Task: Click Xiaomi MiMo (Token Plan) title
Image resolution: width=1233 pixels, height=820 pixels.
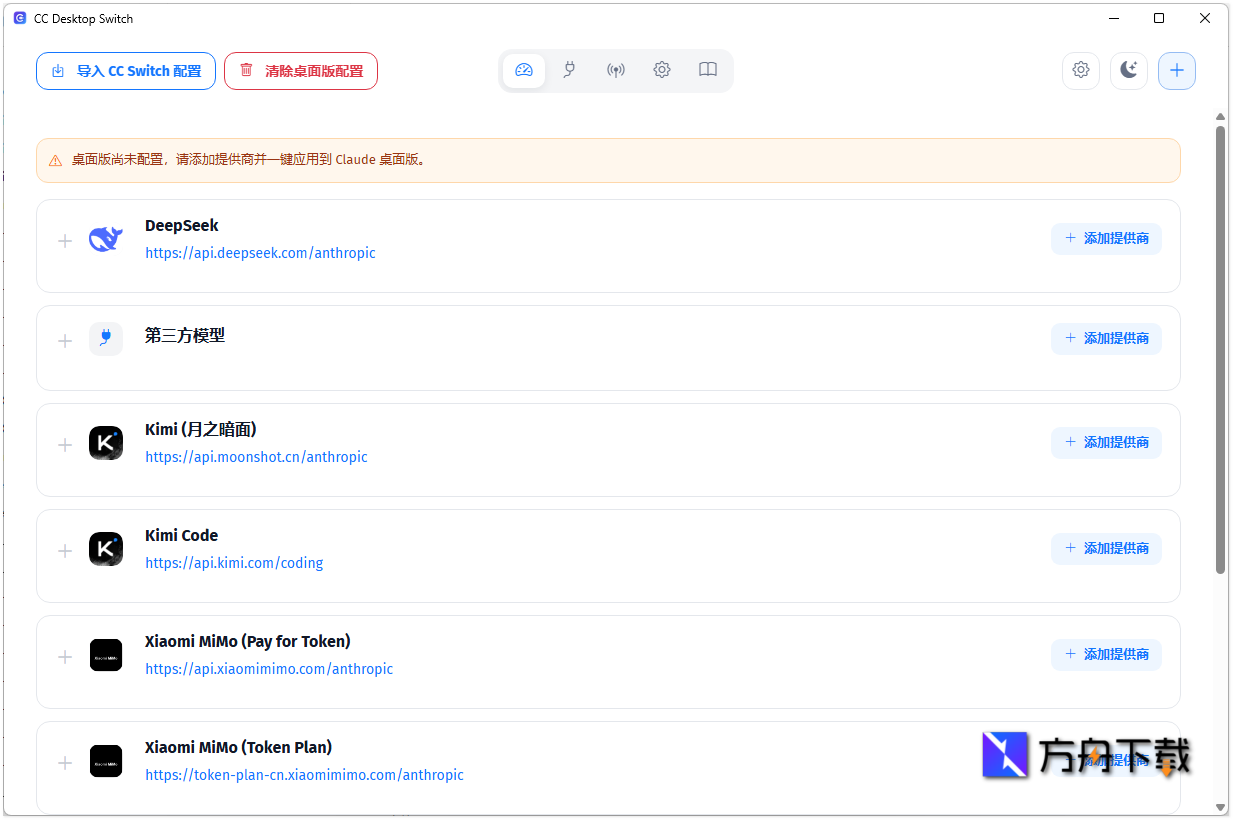Action: click(x=238, y=748)
